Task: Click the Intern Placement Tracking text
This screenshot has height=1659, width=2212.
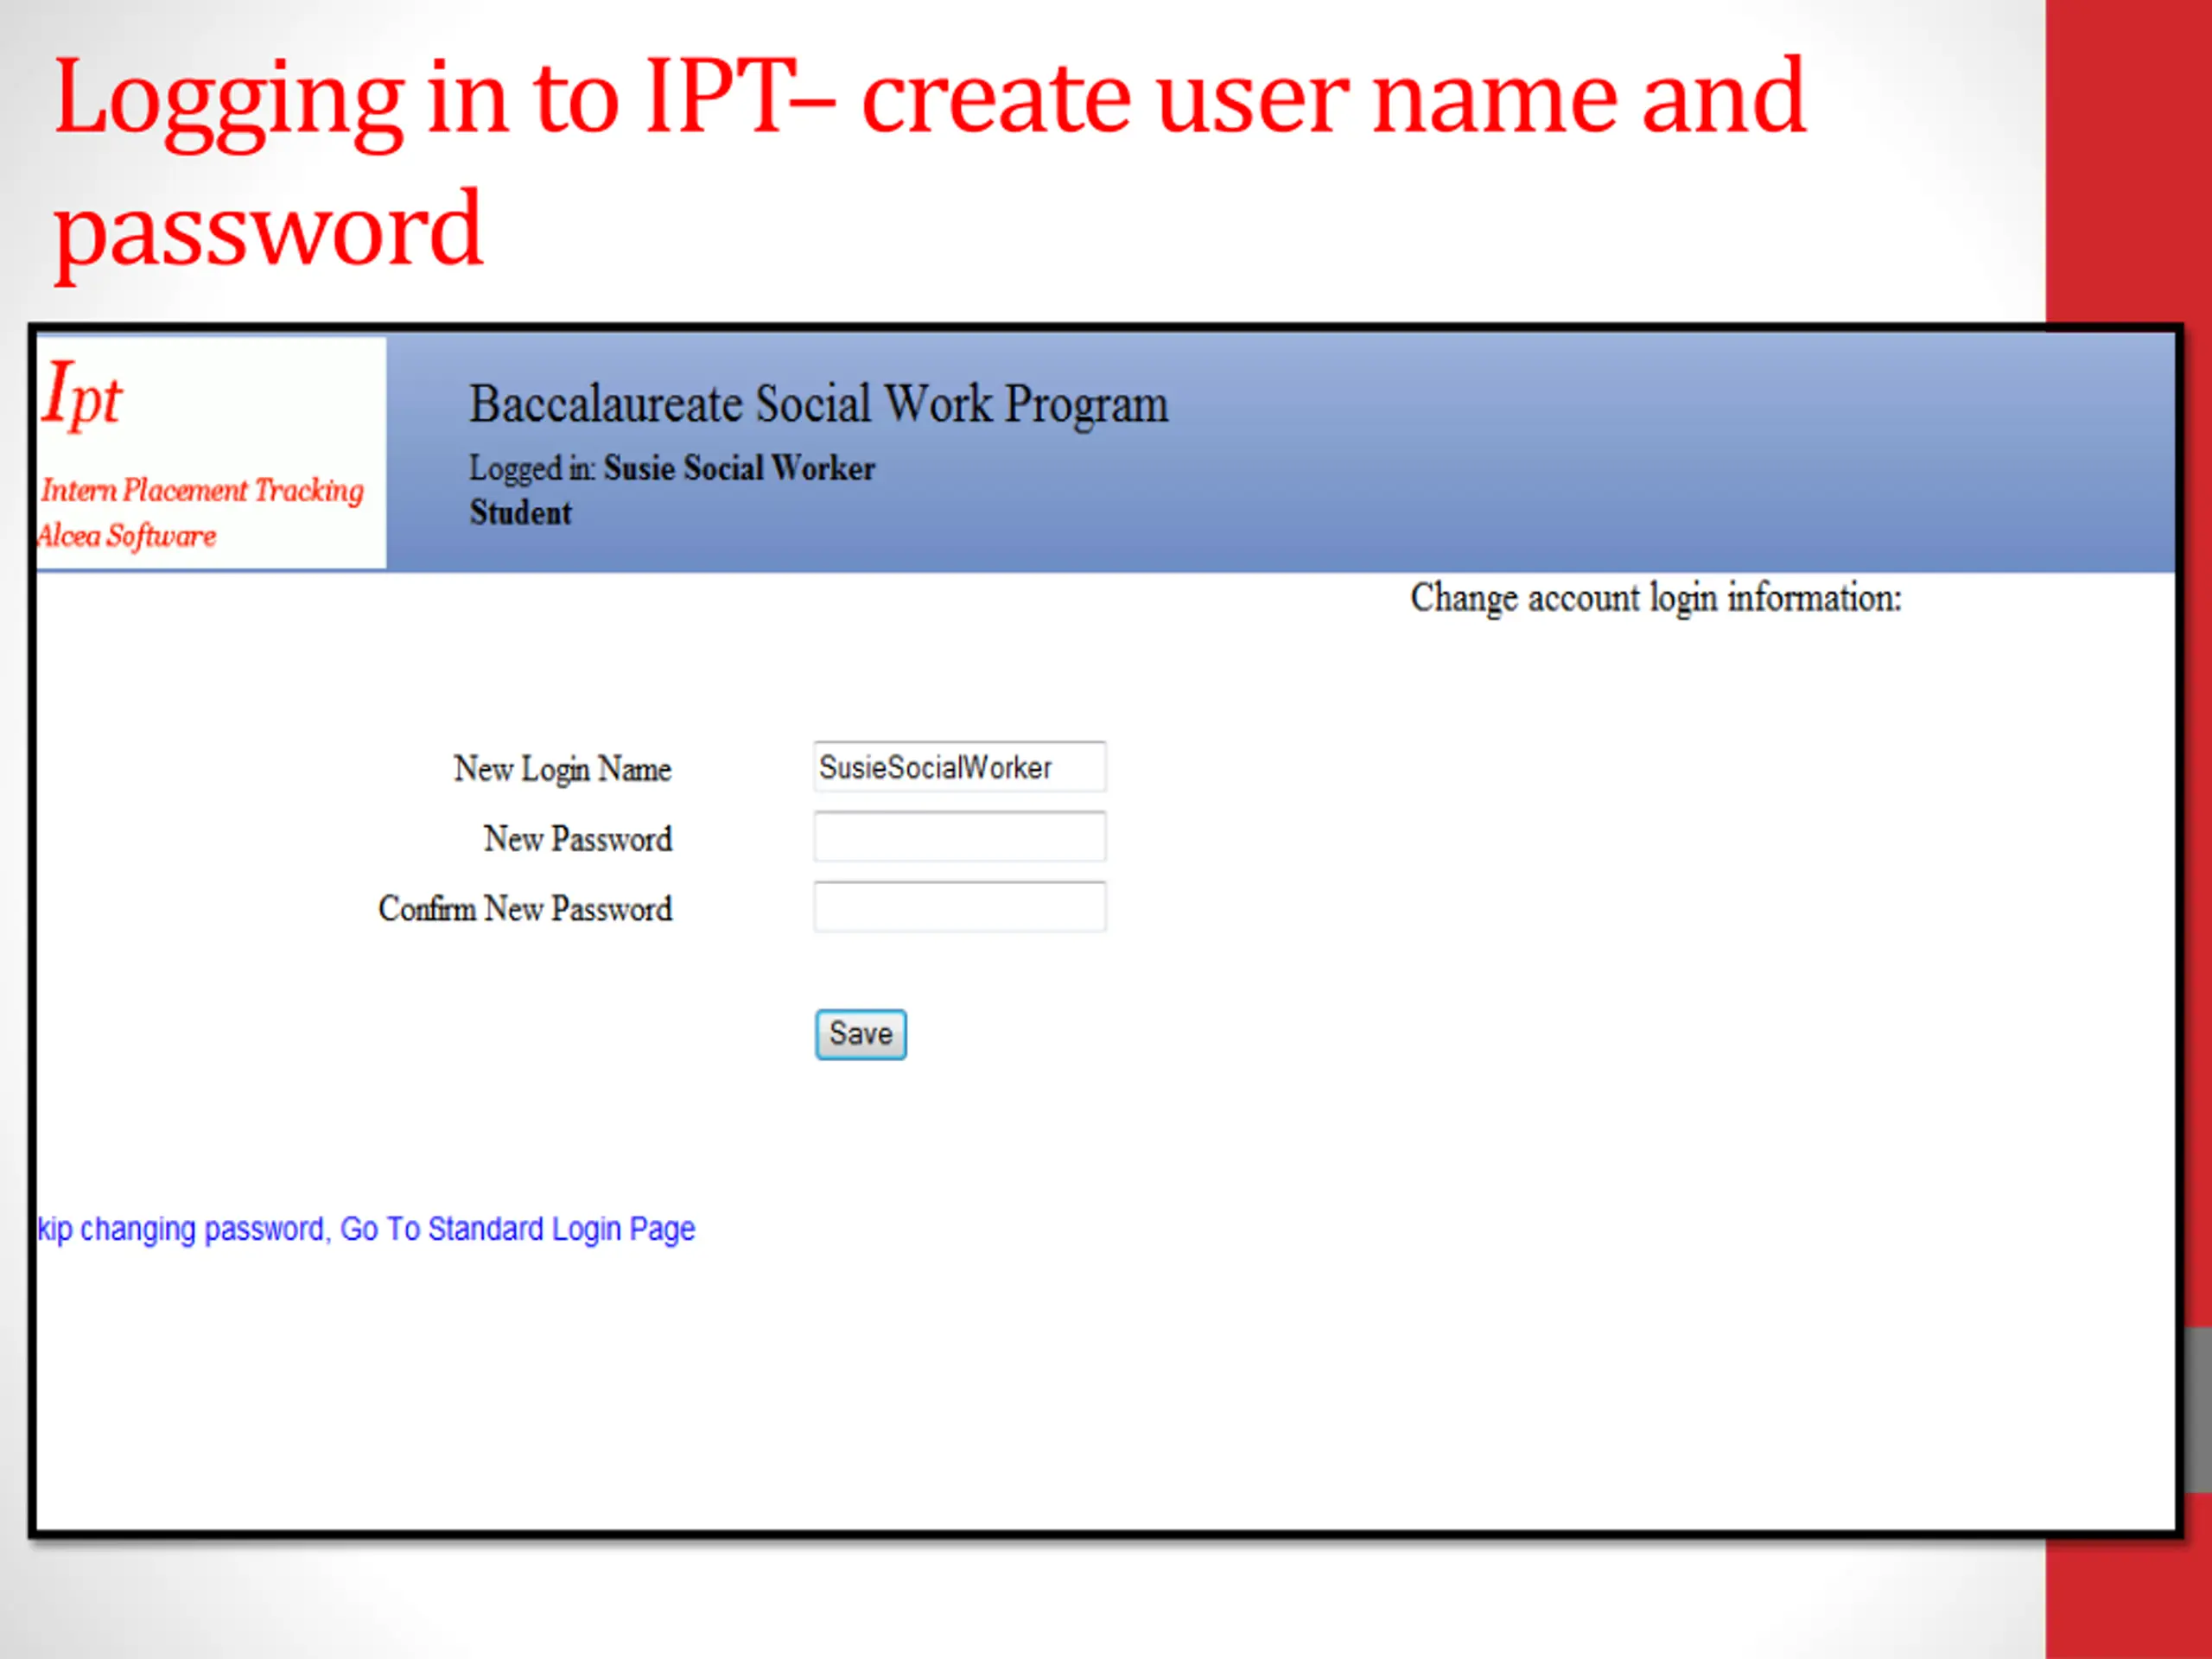Action: 202,490
